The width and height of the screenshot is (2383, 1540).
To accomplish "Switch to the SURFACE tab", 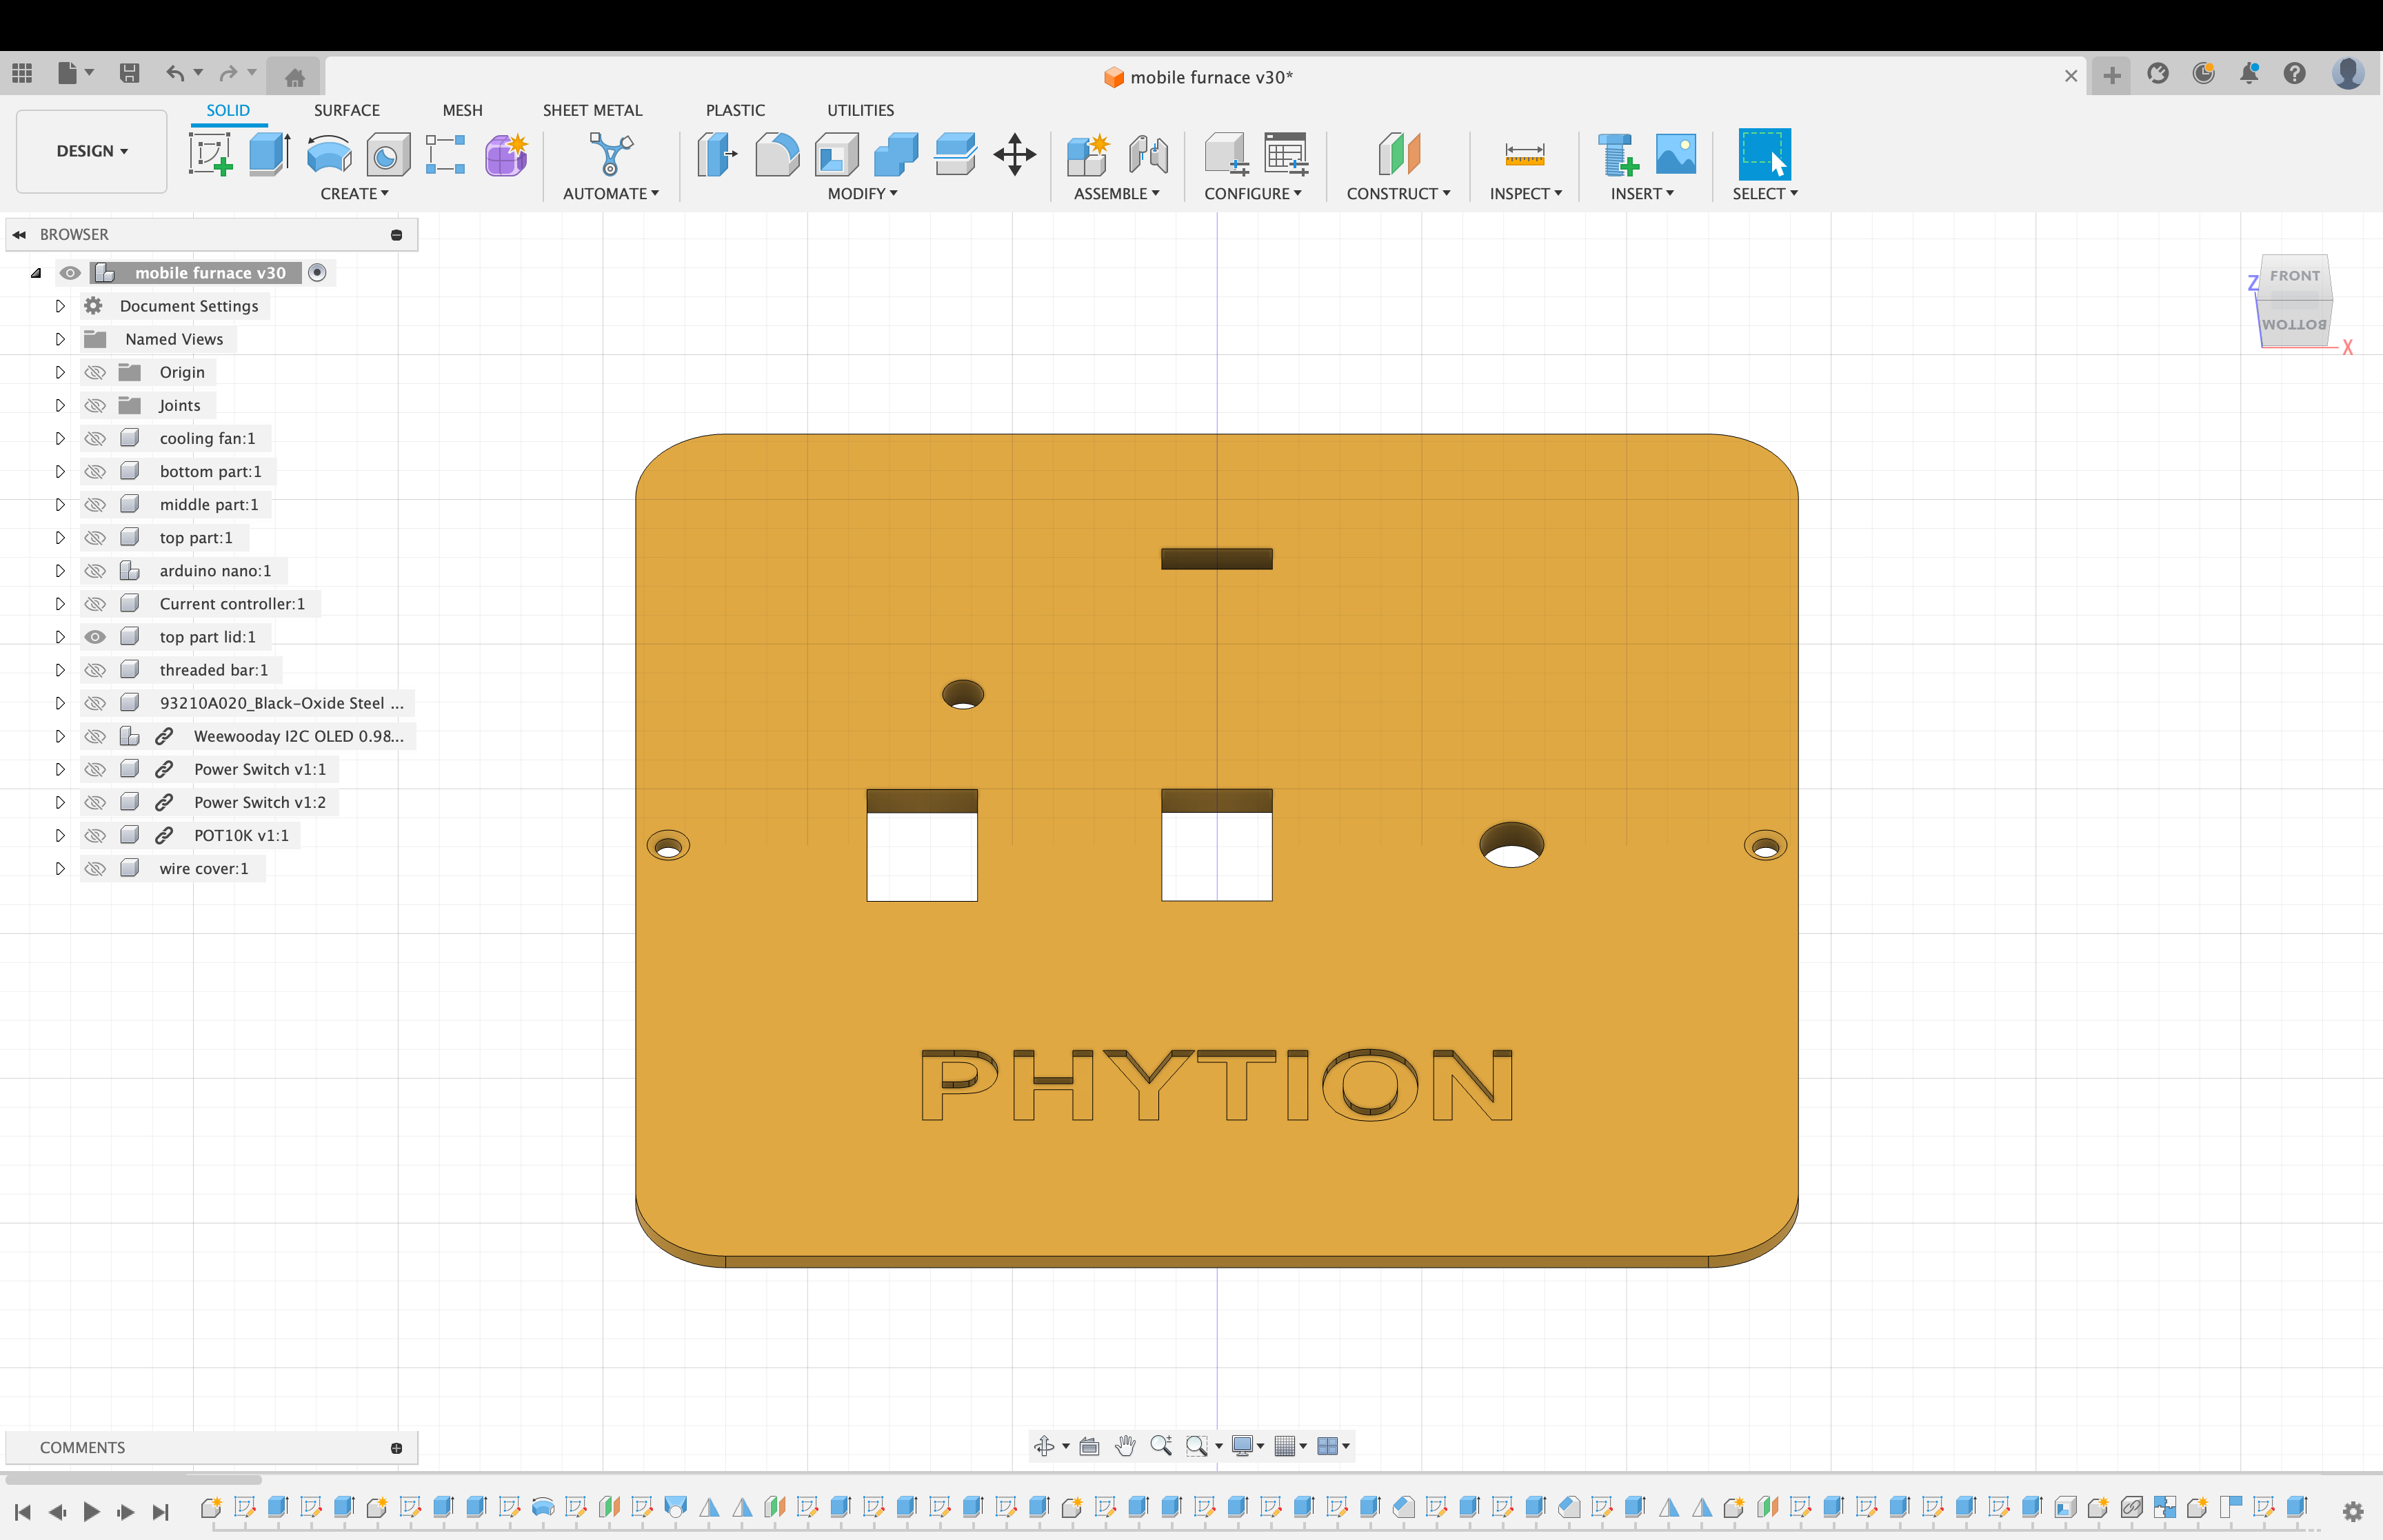I will [347, 110].
